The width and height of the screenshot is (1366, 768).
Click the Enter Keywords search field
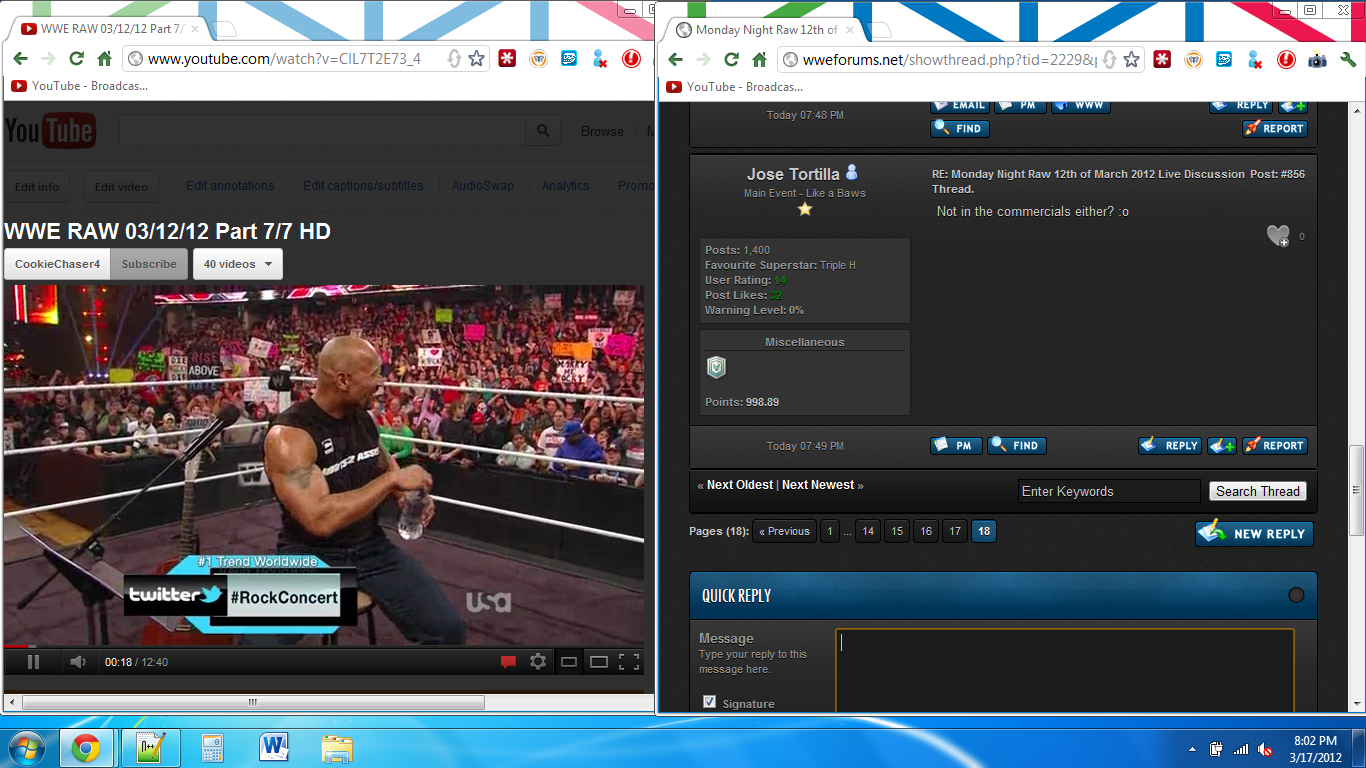click(1108, 491)
